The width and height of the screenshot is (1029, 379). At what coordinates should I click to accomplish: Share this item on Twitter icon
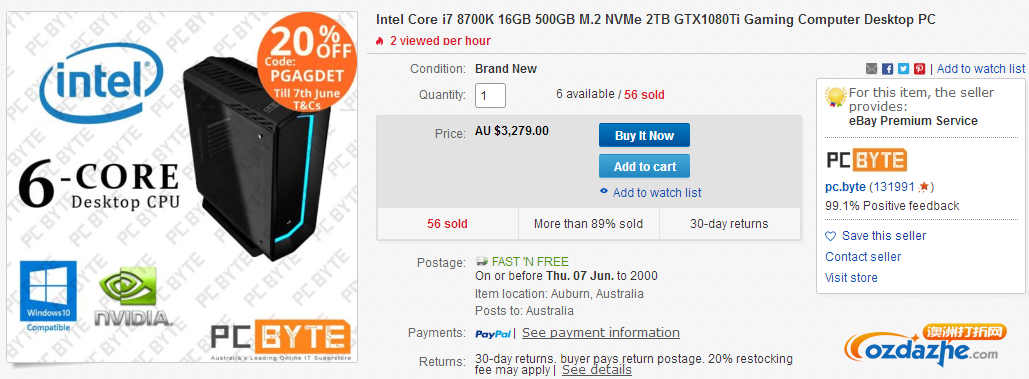904,69
